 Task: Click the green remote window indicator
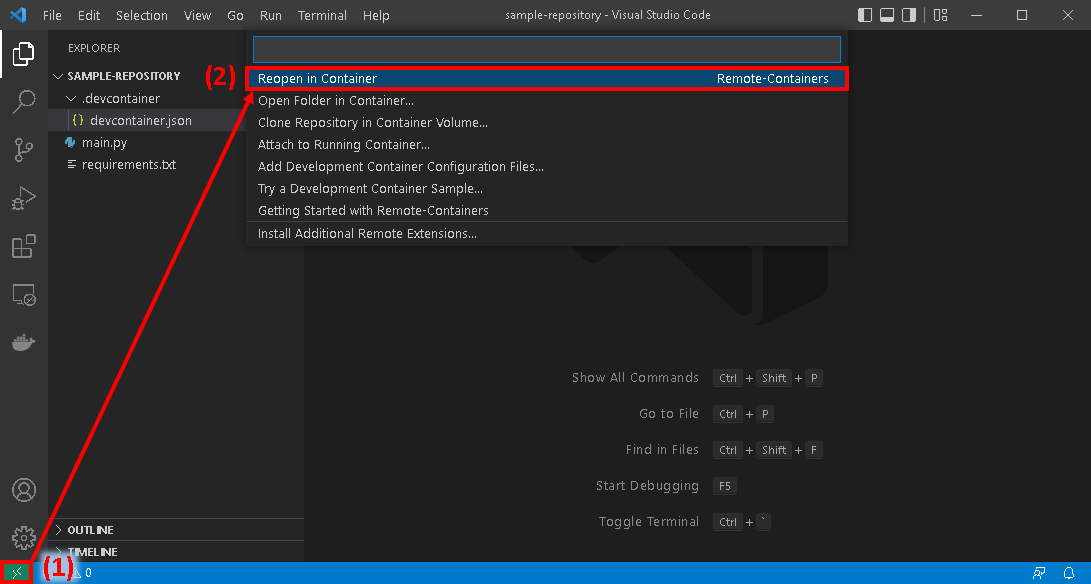pyautogui.click(x=16, y=573)
